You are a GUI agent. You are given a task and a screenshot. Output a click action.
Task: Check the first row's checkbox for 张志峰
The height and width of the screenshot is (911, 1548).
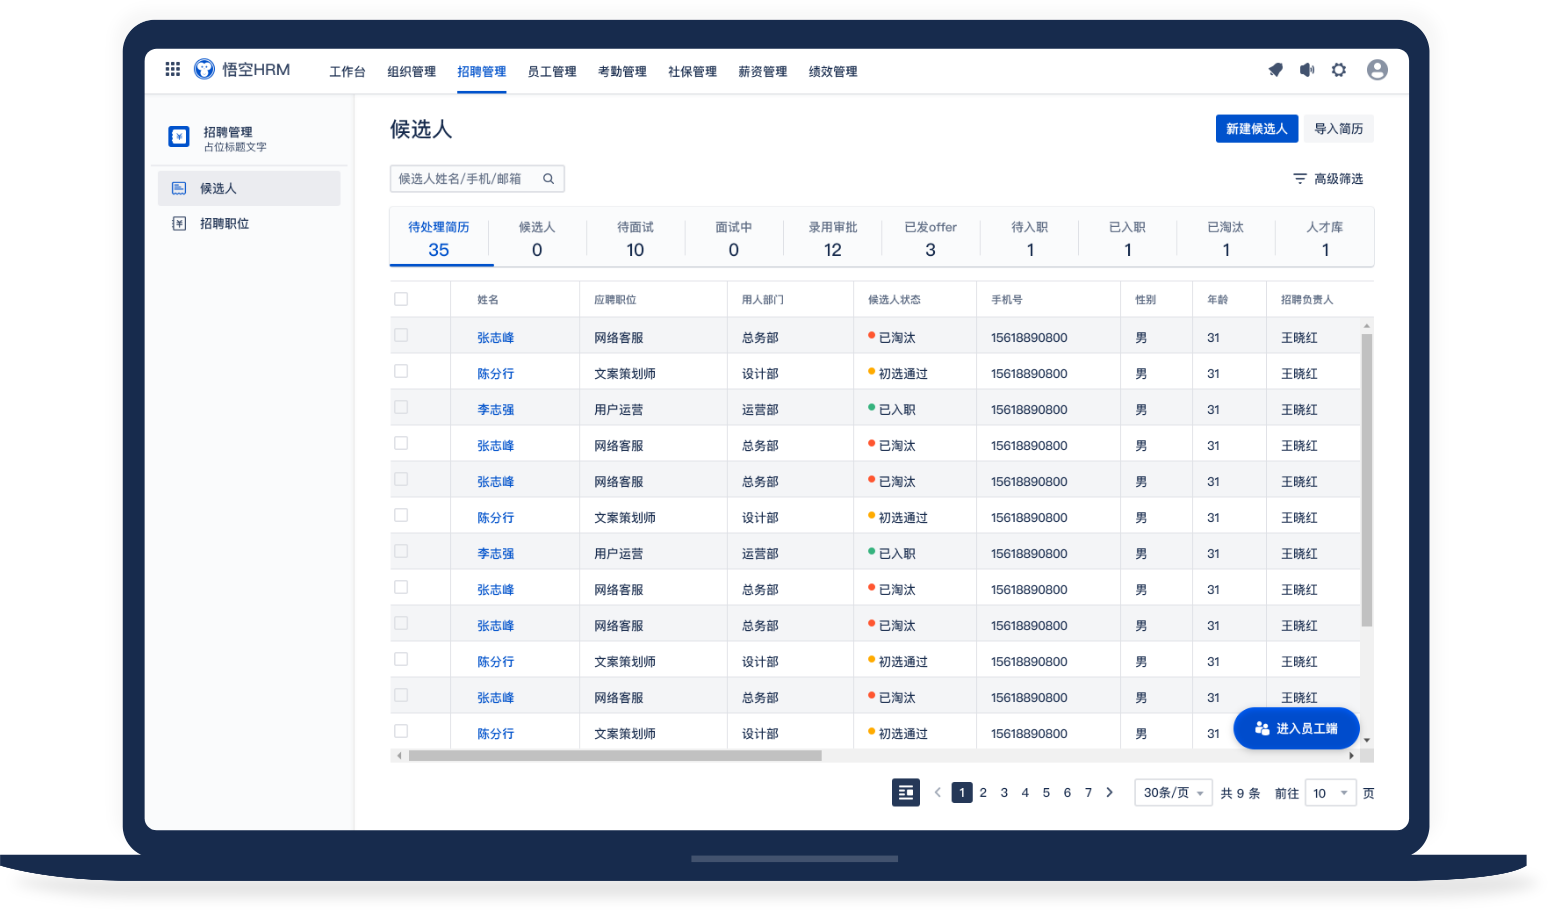click(x=401, y=336)
